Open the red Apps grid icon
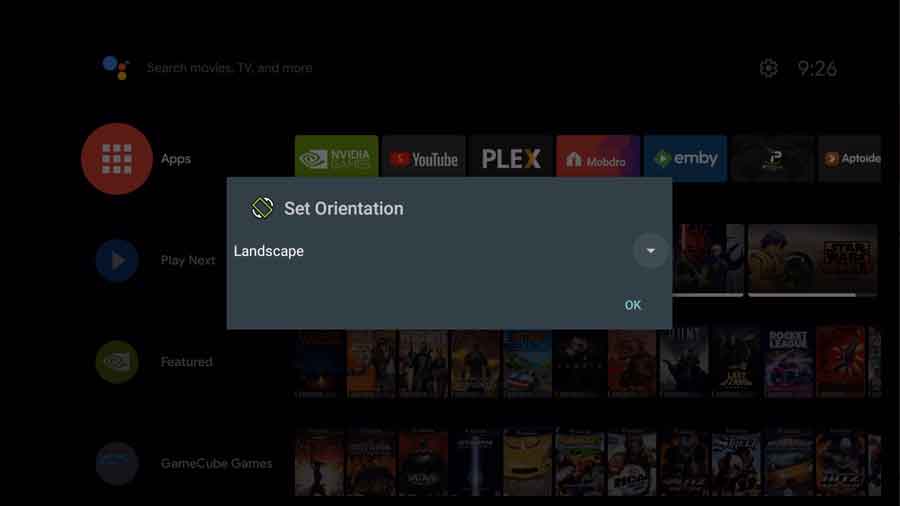This screenshot has height=506, width=900. click(x=117, y=159)
